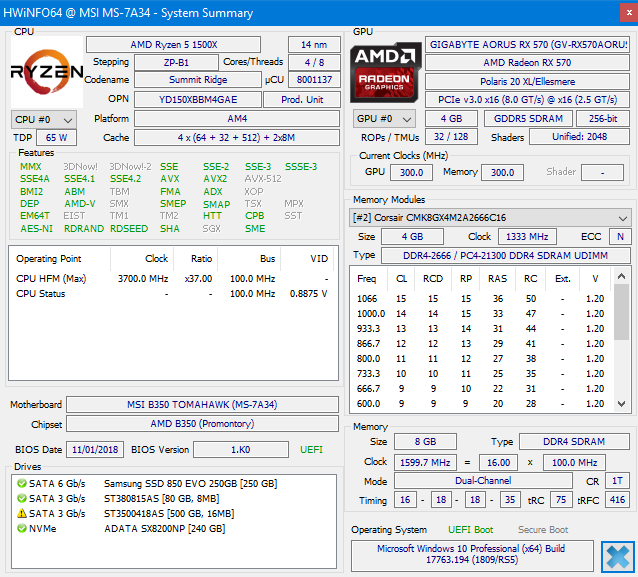Viewport: 638px width, 577px height.
Task: Click the 8001137 microcode field
Action: pos(314,80)
